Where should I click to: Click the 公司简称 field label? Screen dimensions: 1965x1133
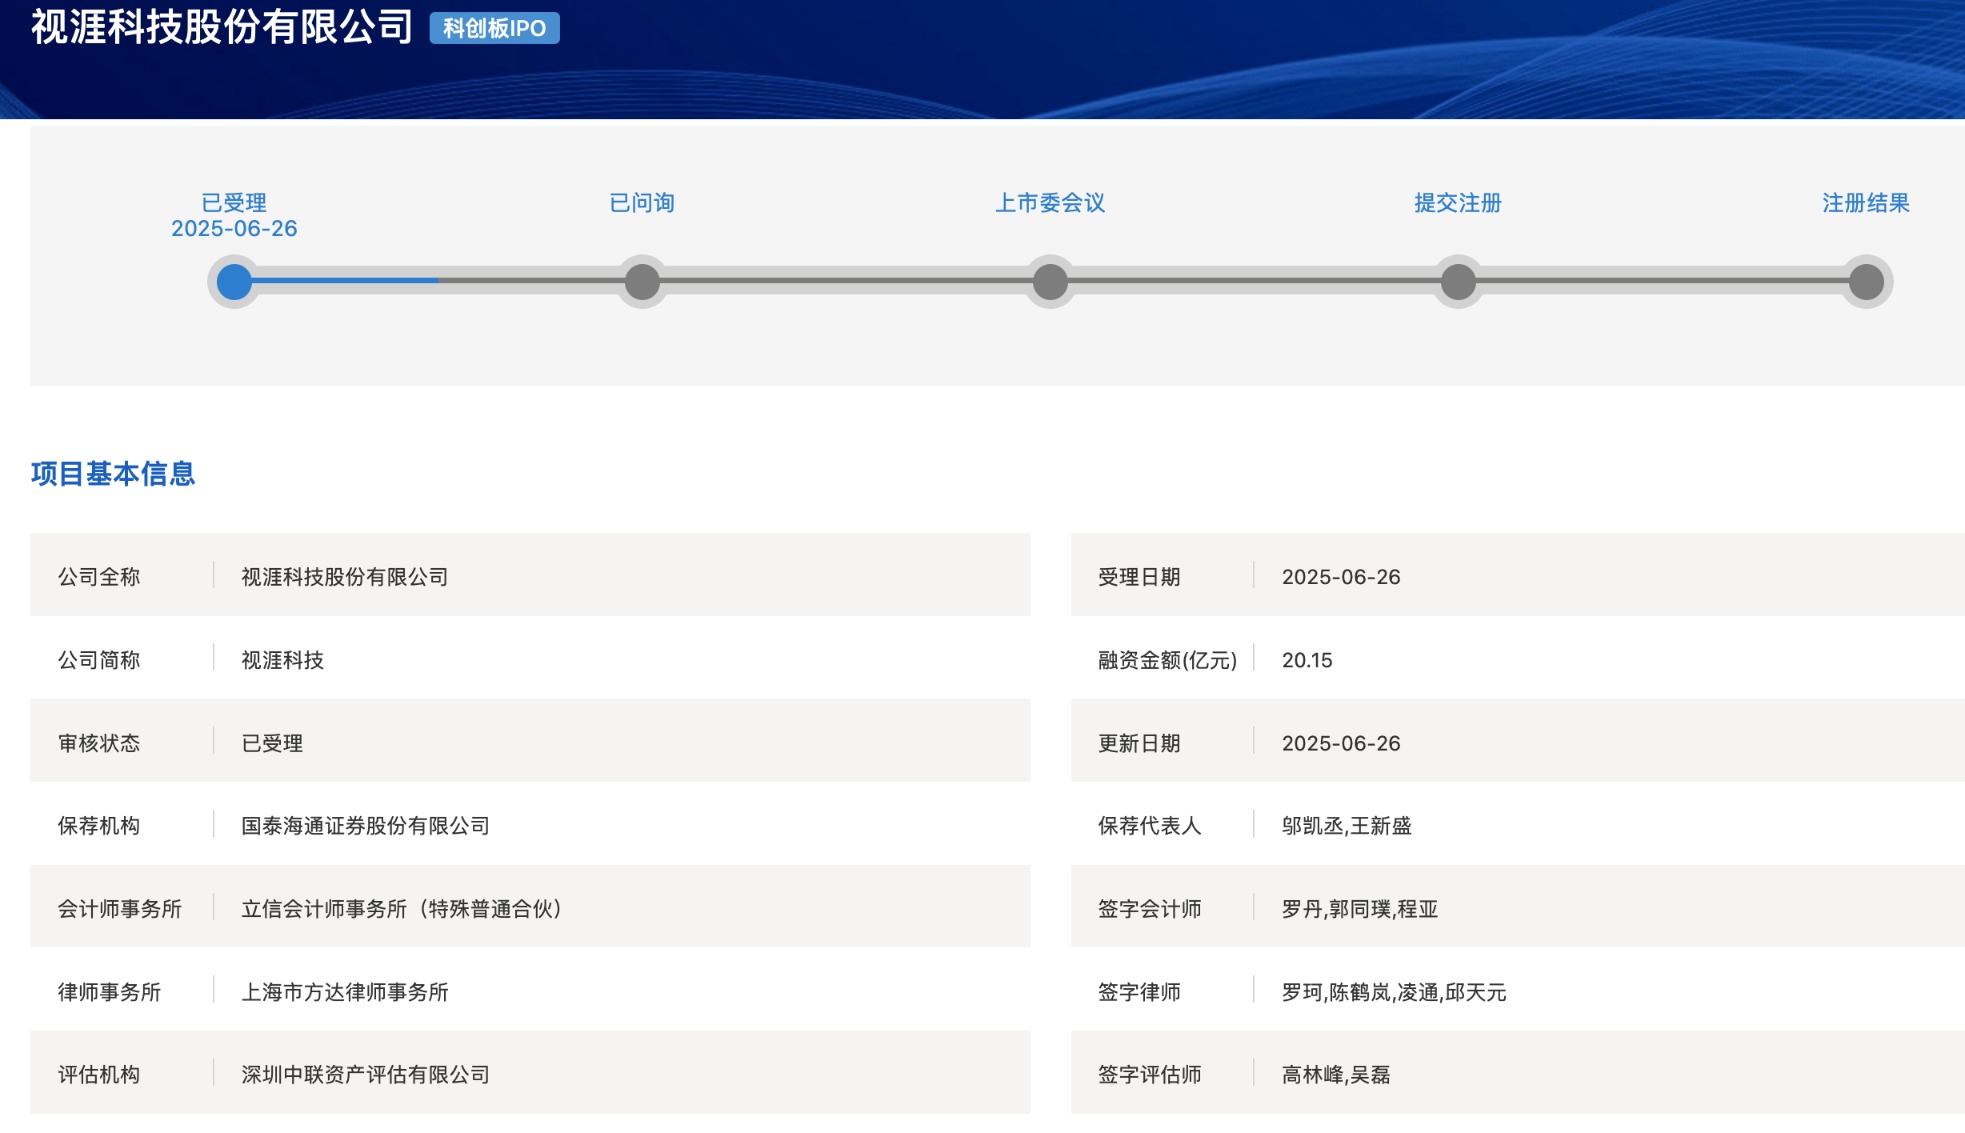pos(99,660)
